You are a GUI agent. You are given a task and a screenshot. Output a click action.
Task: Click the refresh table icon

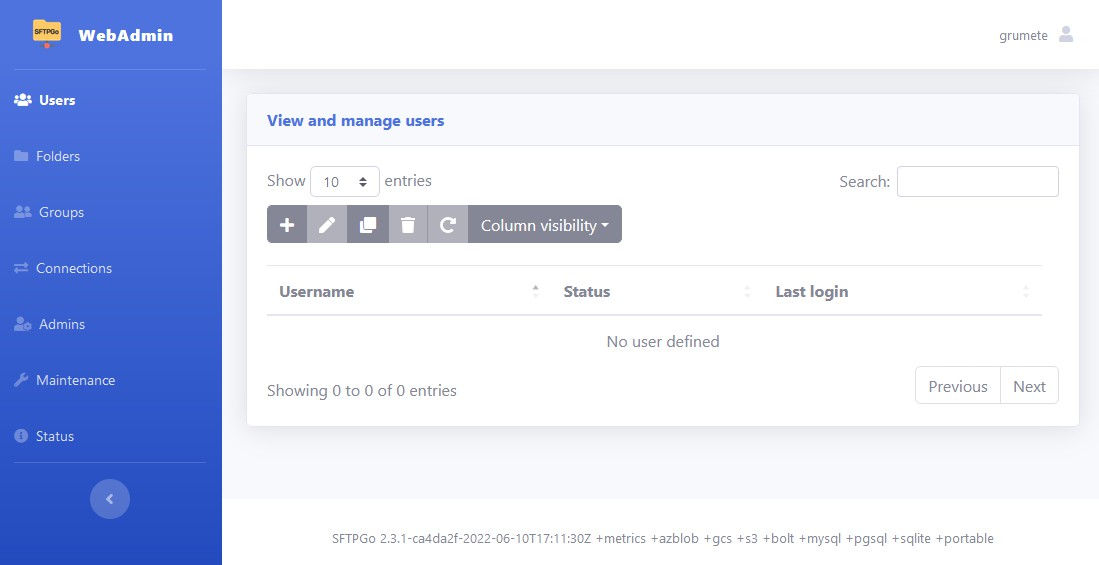[x=448, y=225]
